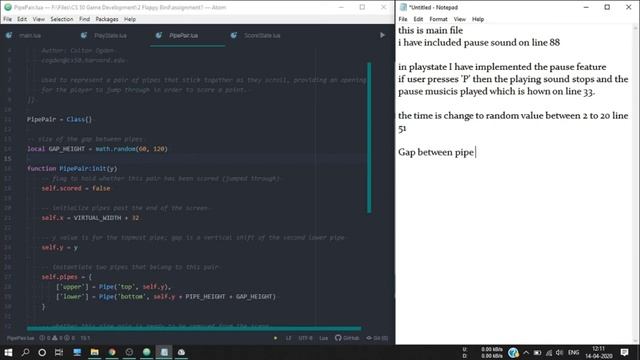Image resolution: width=640 pixels, height=360 pixels.
Task: Open the File menu in Notepad
Action: [403, 19]
